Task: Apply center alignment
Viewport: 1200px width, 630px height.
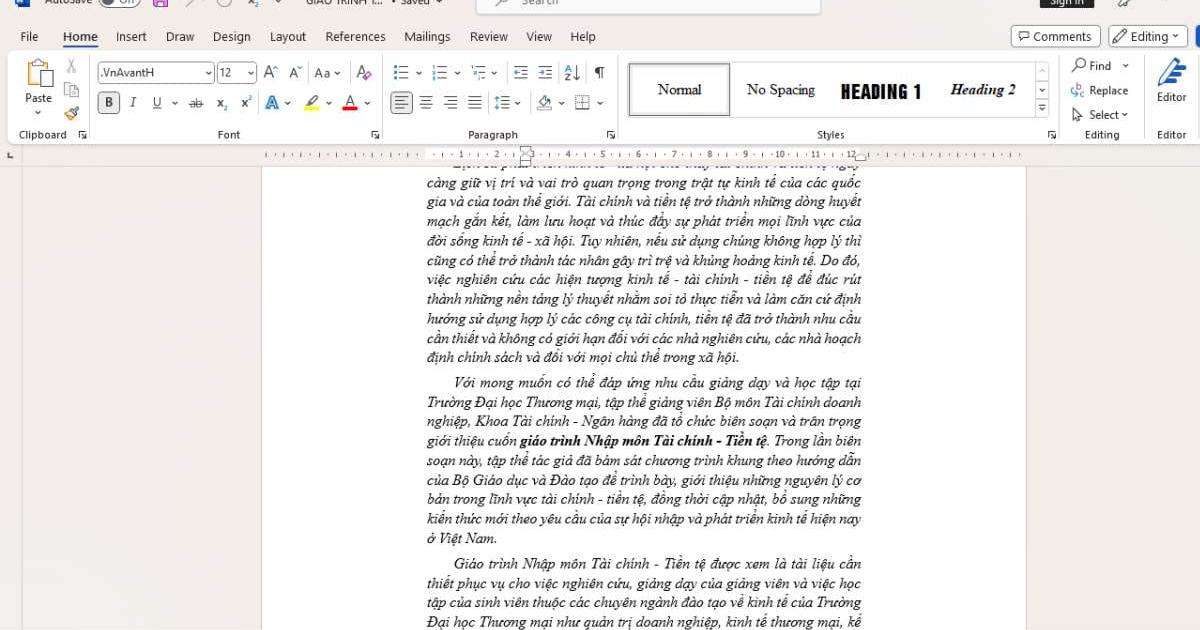Action: [x=425, y=102]
